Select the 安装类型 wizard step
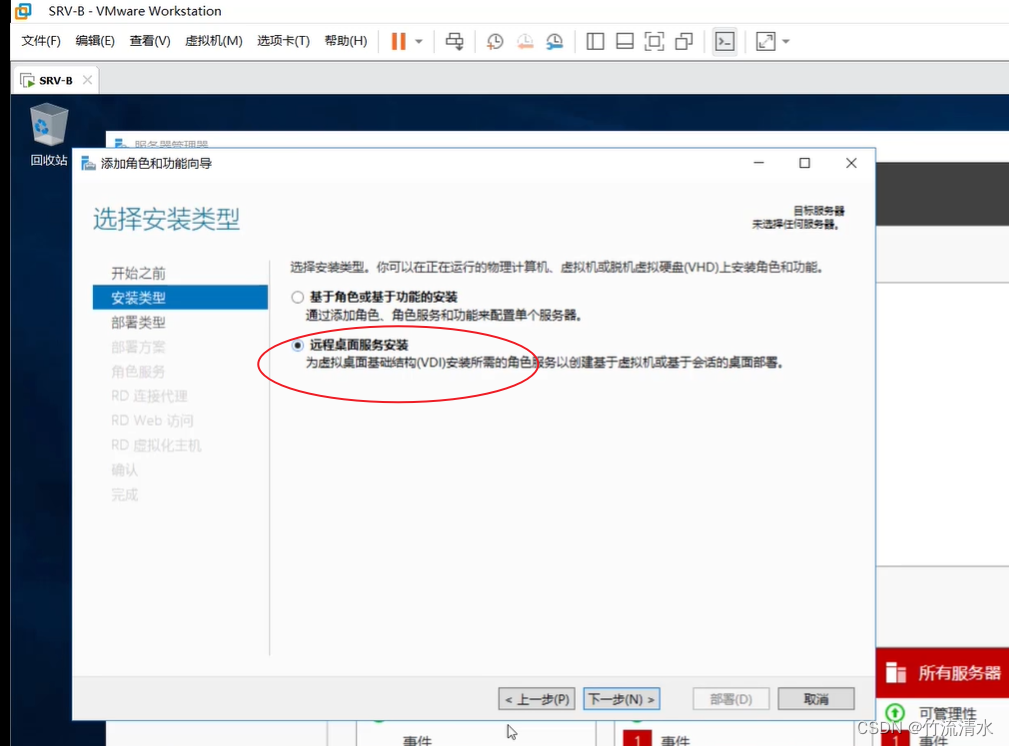Screen dimensions: 1009x746 pyautogui.click(x=180, y=297)
